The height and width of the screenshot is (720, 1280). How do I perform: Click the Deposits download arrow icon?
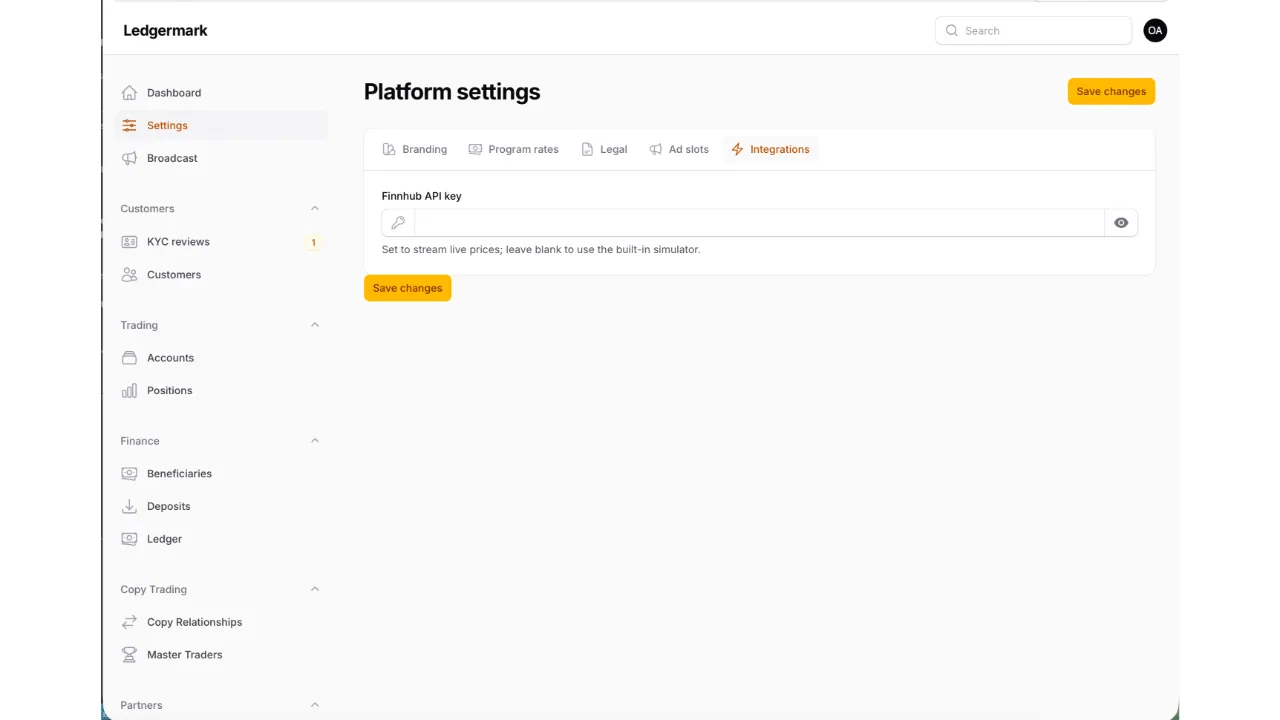coord(129,507)
